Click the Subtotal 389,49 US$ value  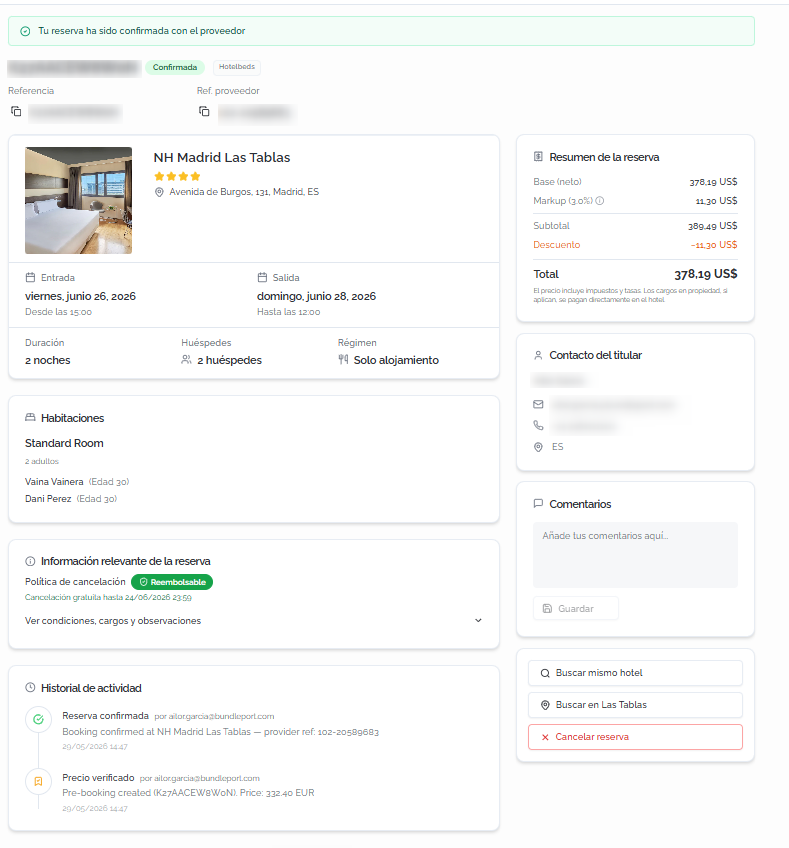[x=713, y=226]
